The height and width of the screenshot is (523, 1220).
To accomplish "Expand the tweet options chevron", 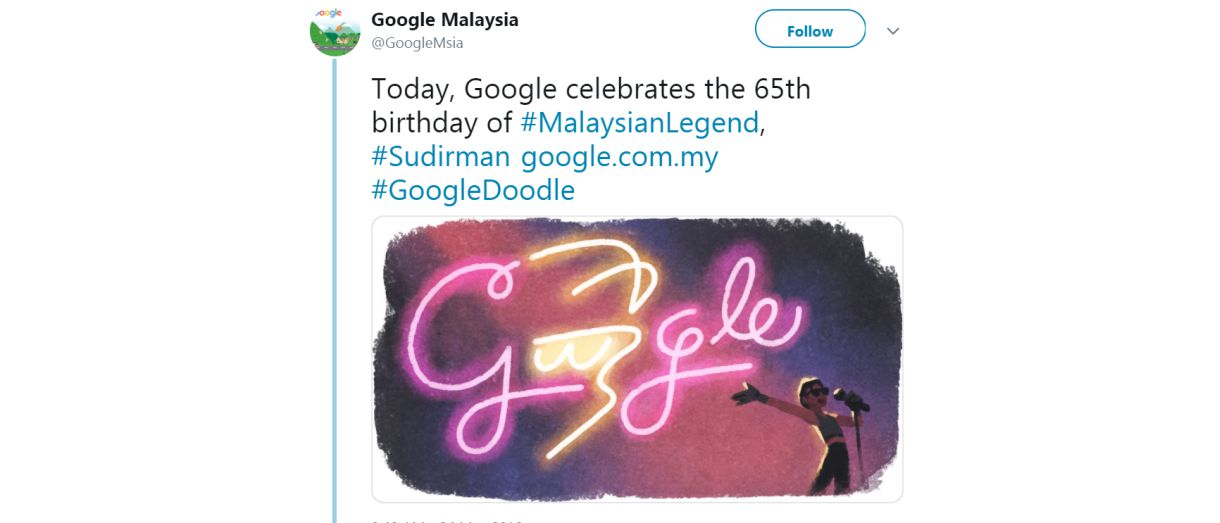I will [x=893, y=31].
